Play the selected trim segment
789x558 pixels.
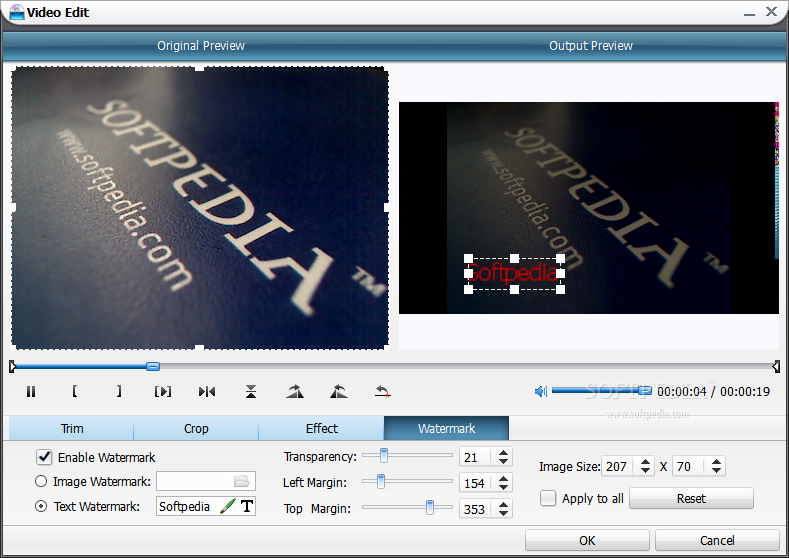tap(163, 391)
